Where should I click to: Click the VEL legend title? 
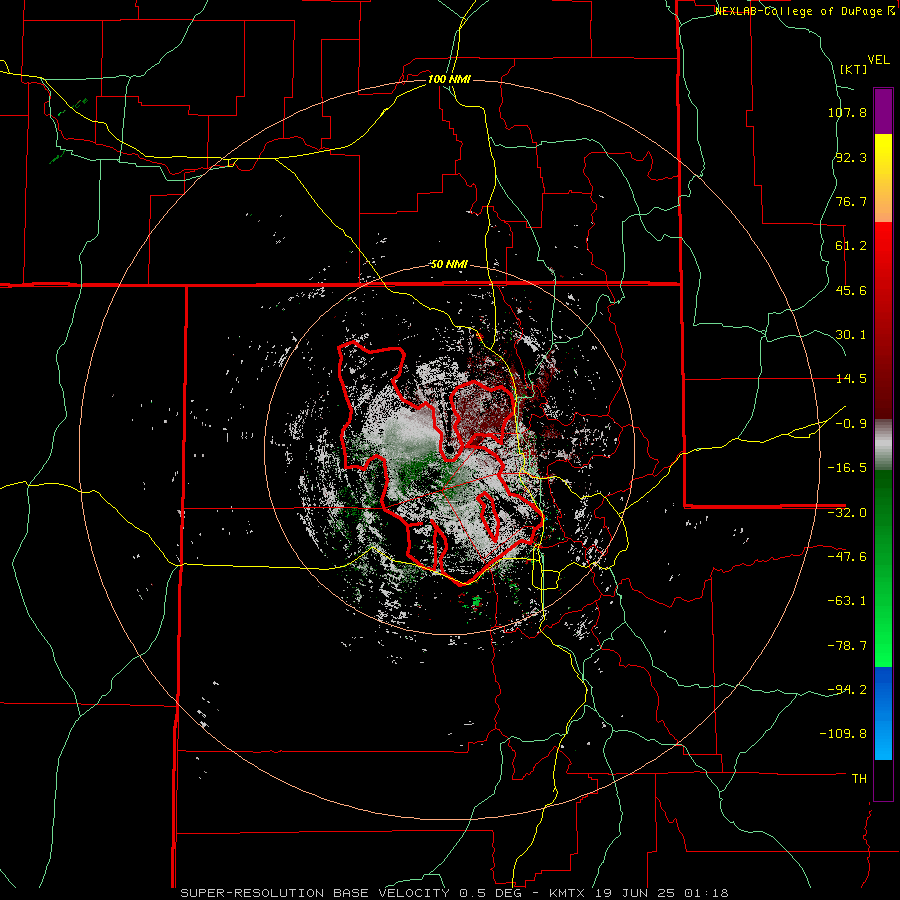[878, 60]
